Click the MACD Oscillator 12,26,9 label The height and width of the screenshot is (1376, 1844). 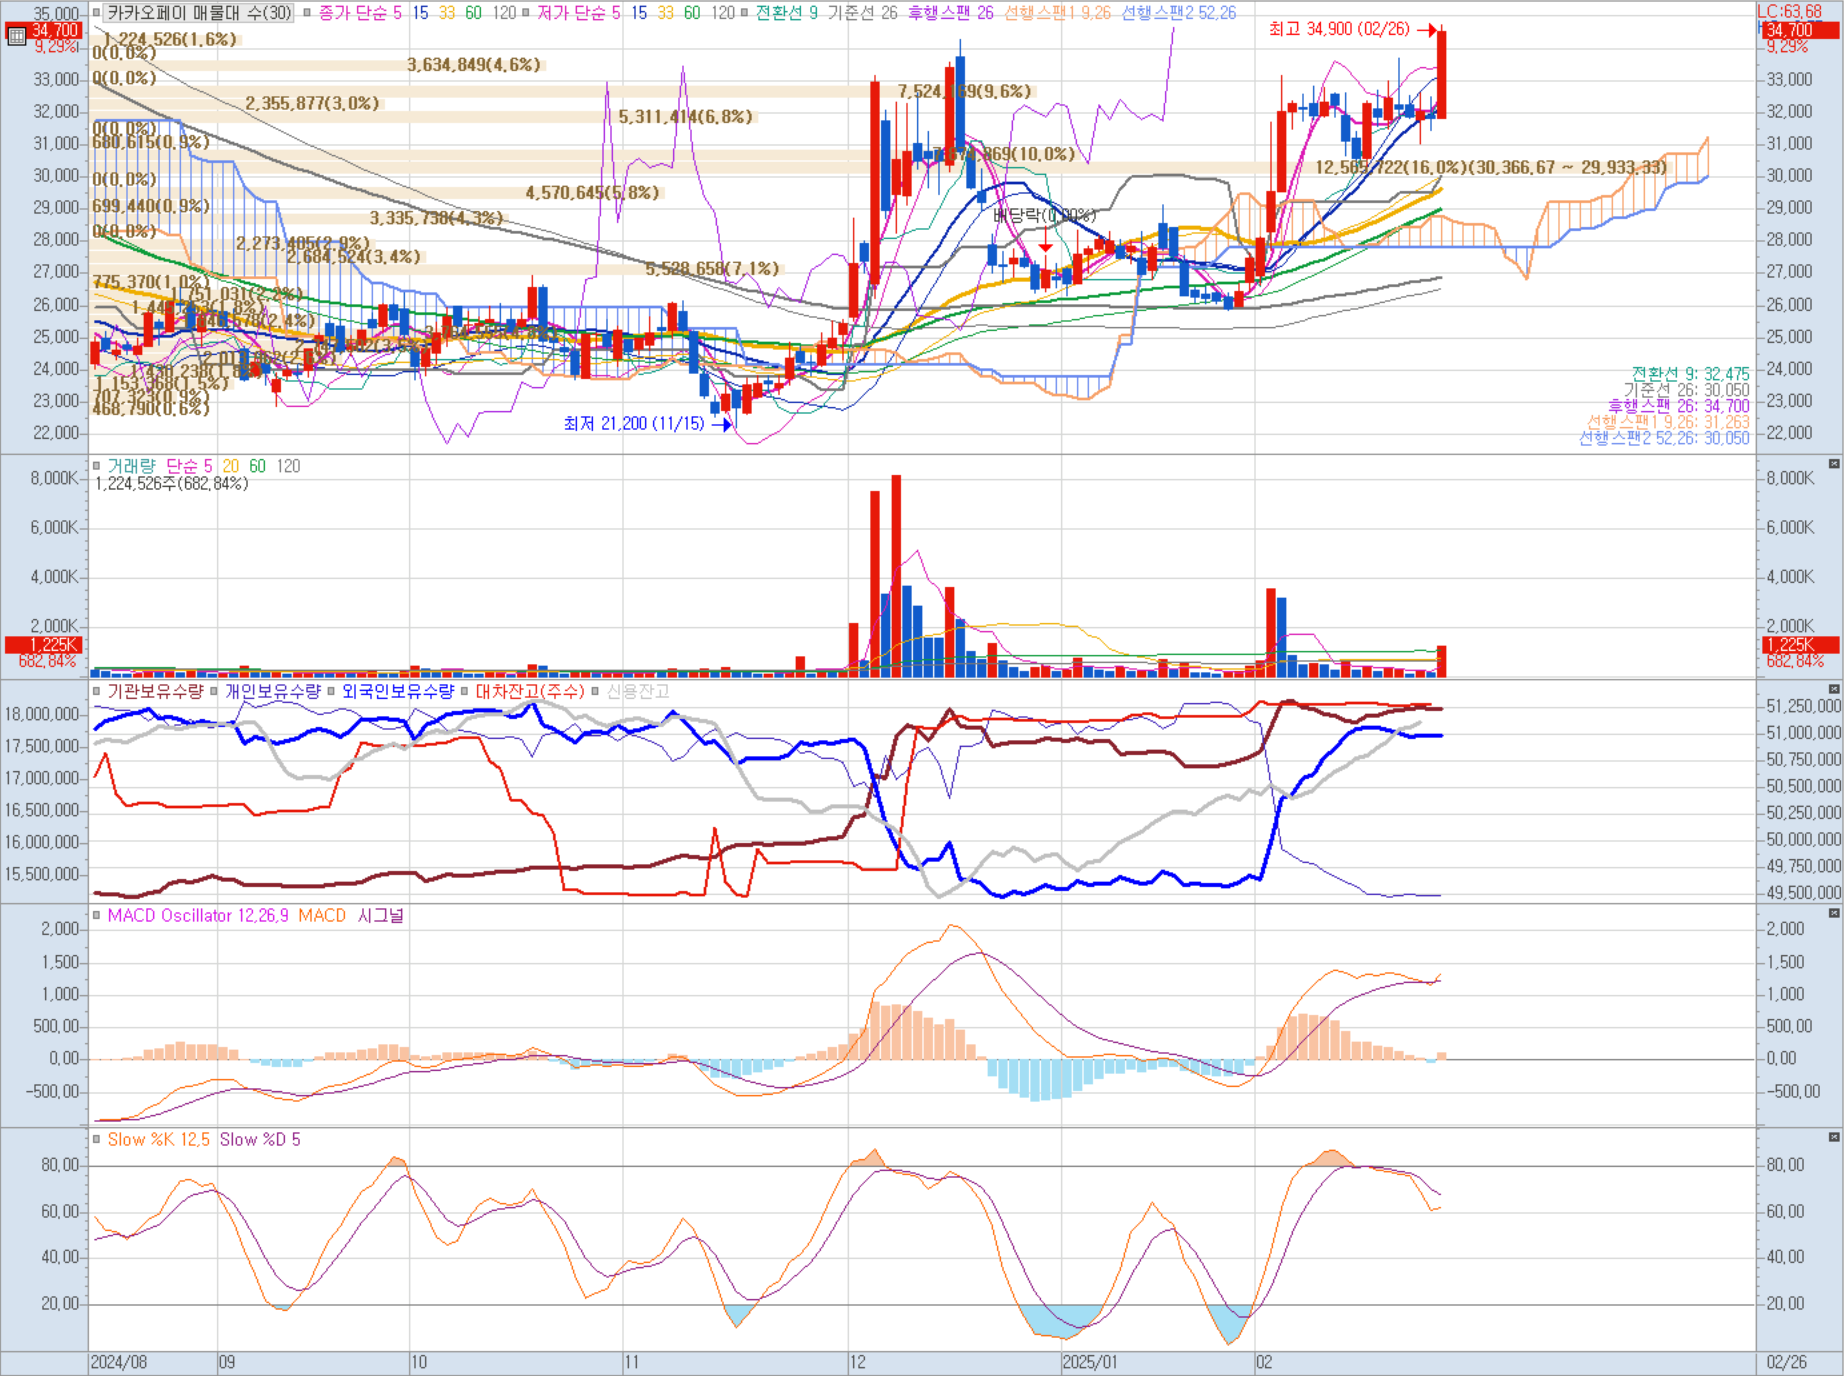[x=198, y=915]
